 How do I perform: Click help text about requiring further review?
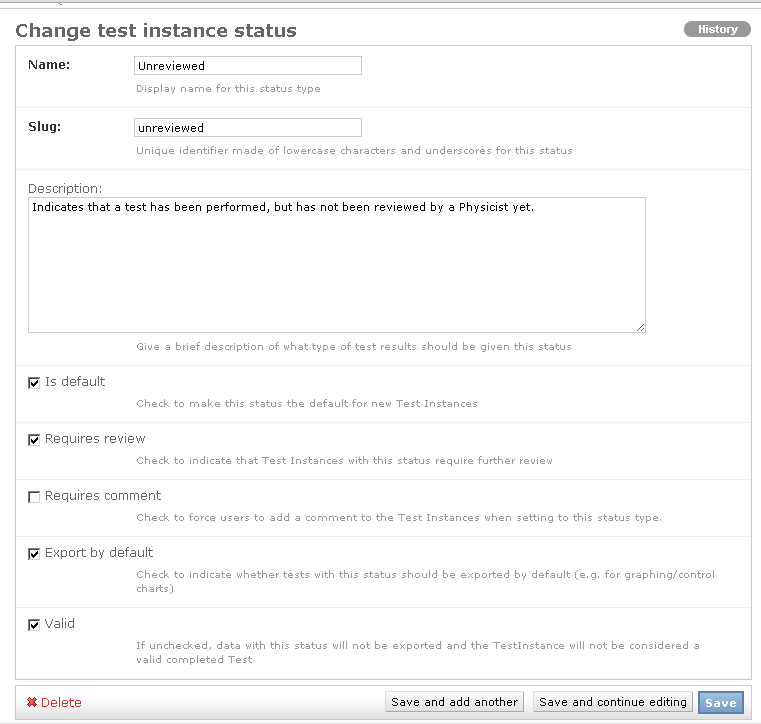[345, 461]
